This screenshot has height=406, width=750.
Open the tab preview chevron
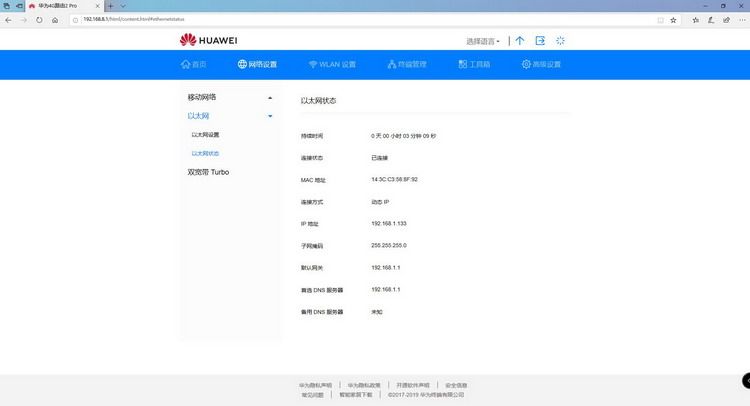tap(123, 6)
